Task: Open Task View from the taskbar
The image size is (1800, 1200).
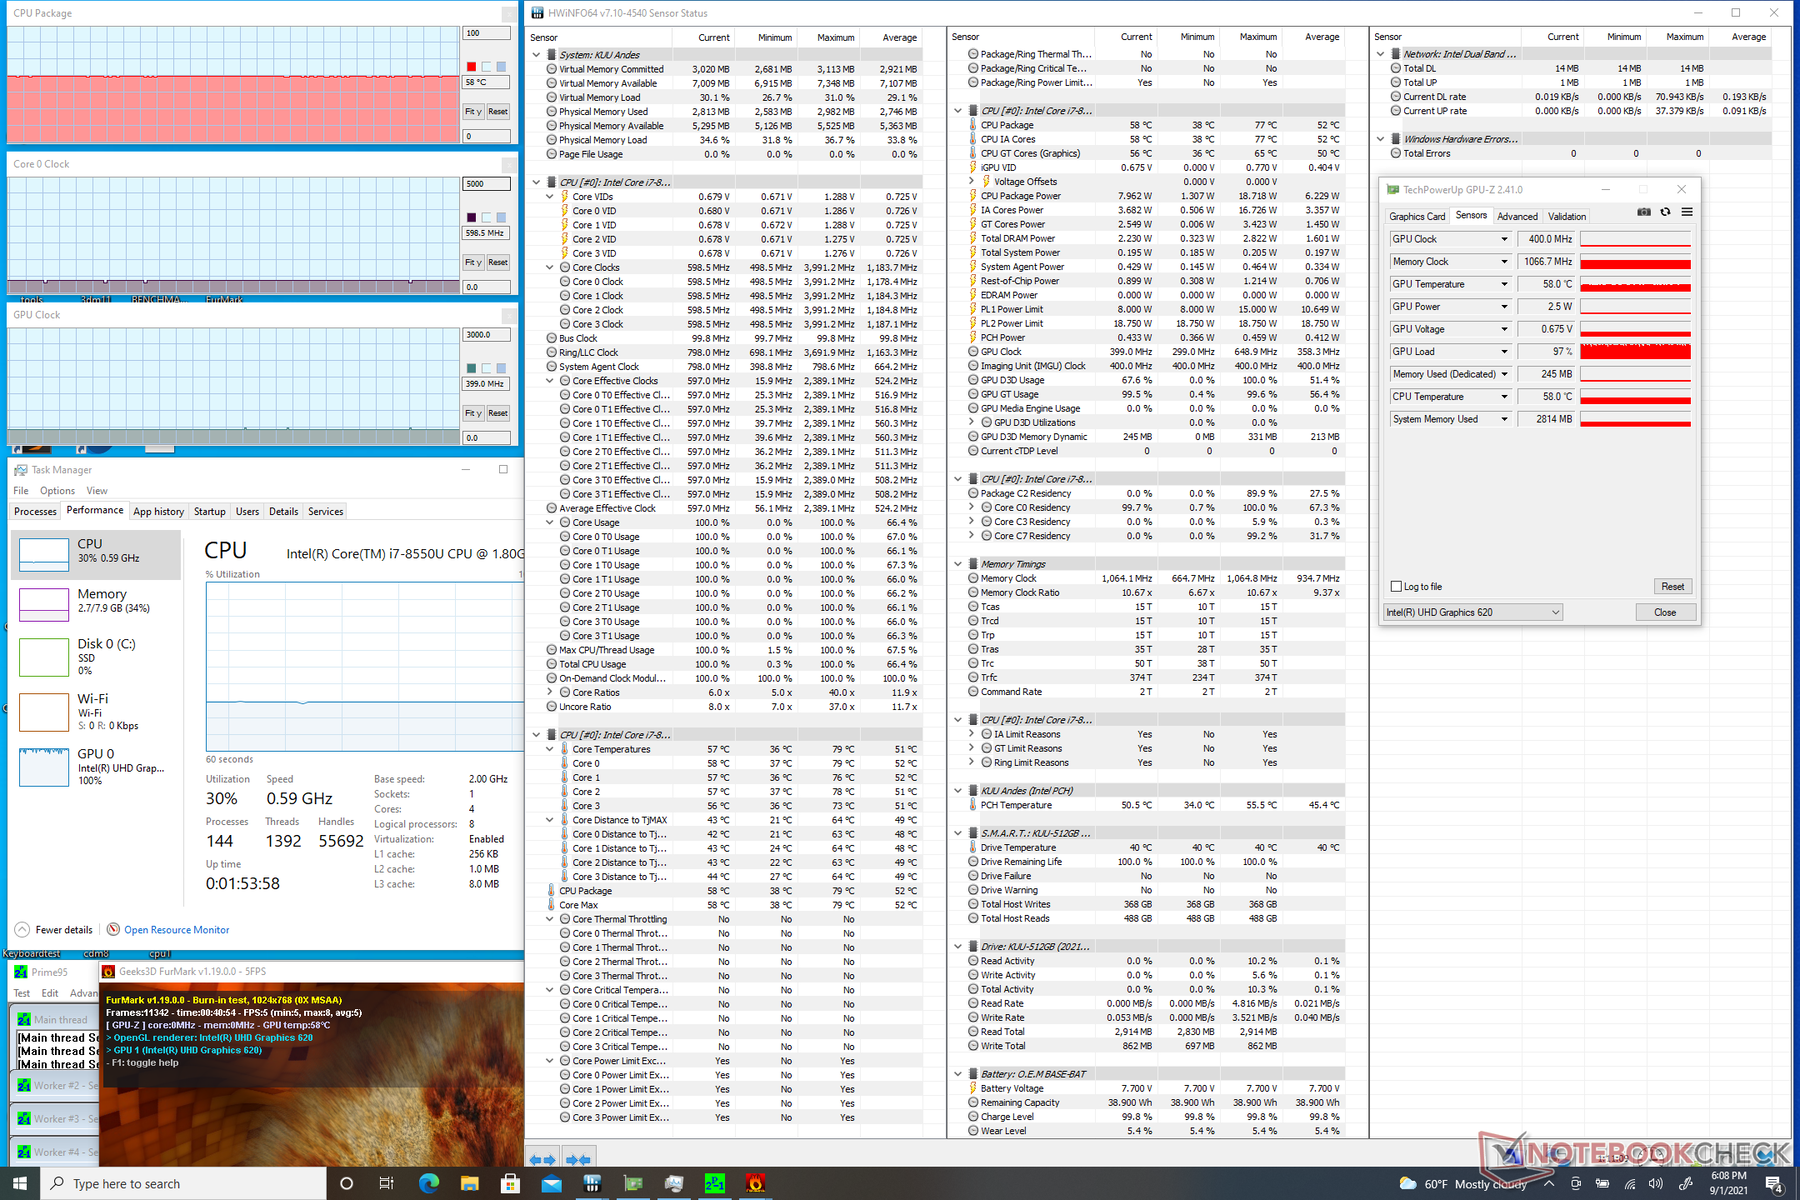Action: click(x=387, y=1184)
